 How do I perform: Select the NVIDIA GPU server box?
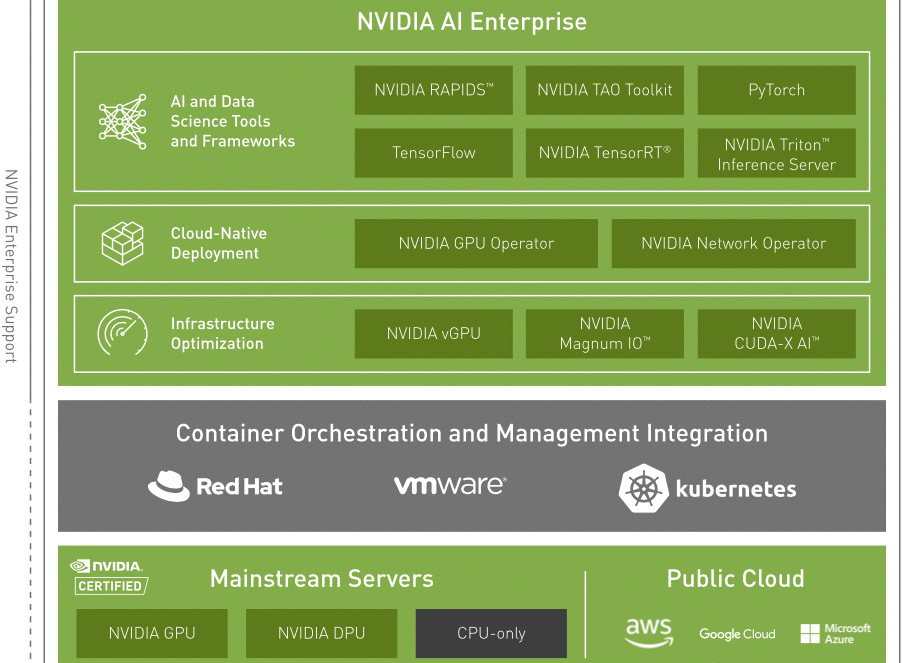click(152, 633)
